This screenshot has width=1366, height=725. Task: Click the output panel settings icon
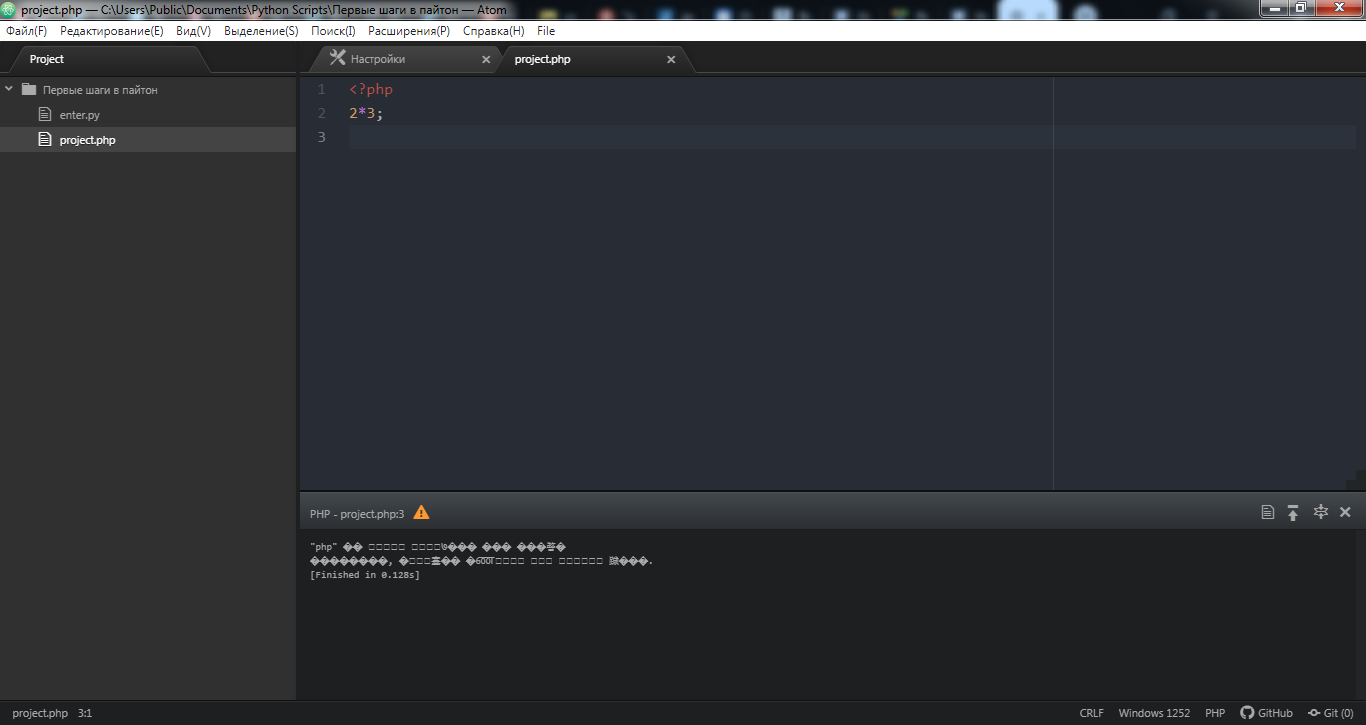coord(1320,512)
